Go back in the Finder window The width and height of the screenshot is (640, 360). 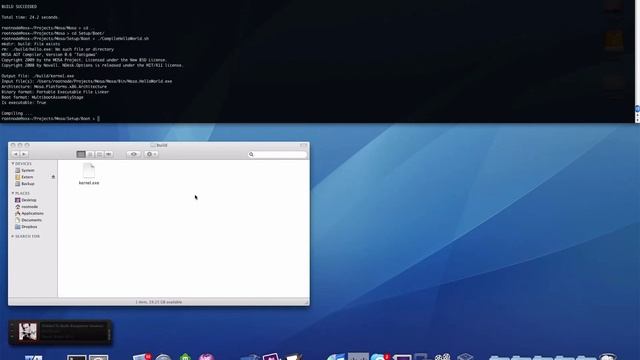pyautogui.click(x=16, y=154)
